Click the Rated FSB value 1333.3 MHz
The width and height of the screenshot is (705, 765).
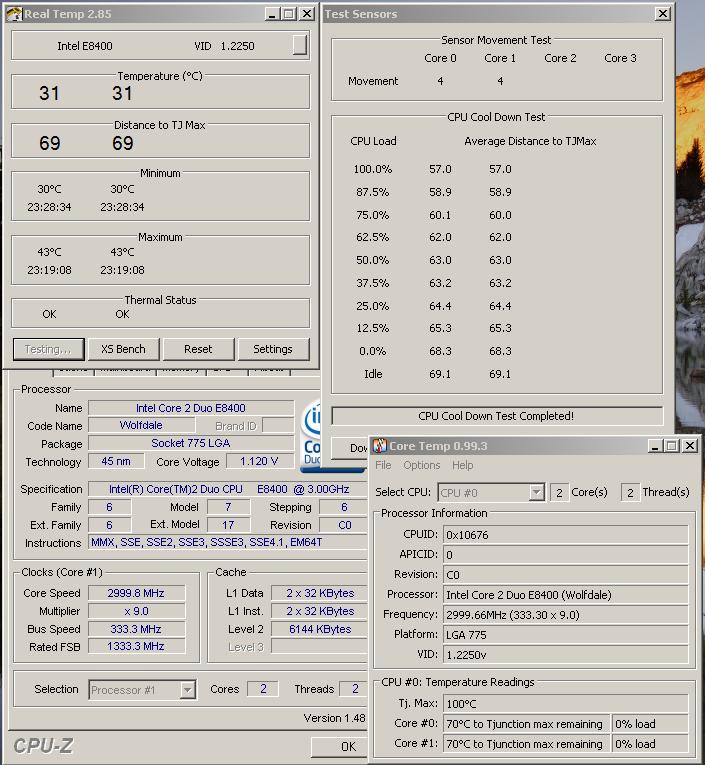click(x=136, y=646)
